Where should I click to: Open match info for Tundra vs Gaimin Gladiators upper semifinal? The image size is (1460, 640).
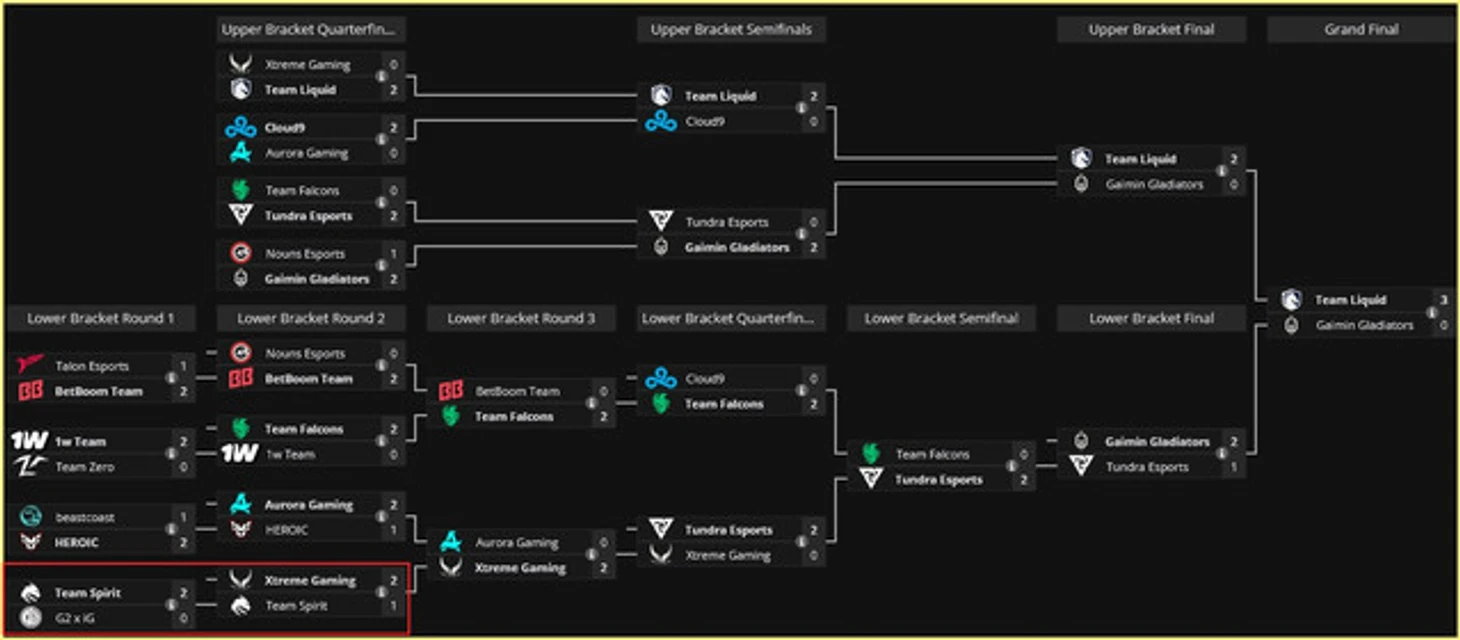801,235
